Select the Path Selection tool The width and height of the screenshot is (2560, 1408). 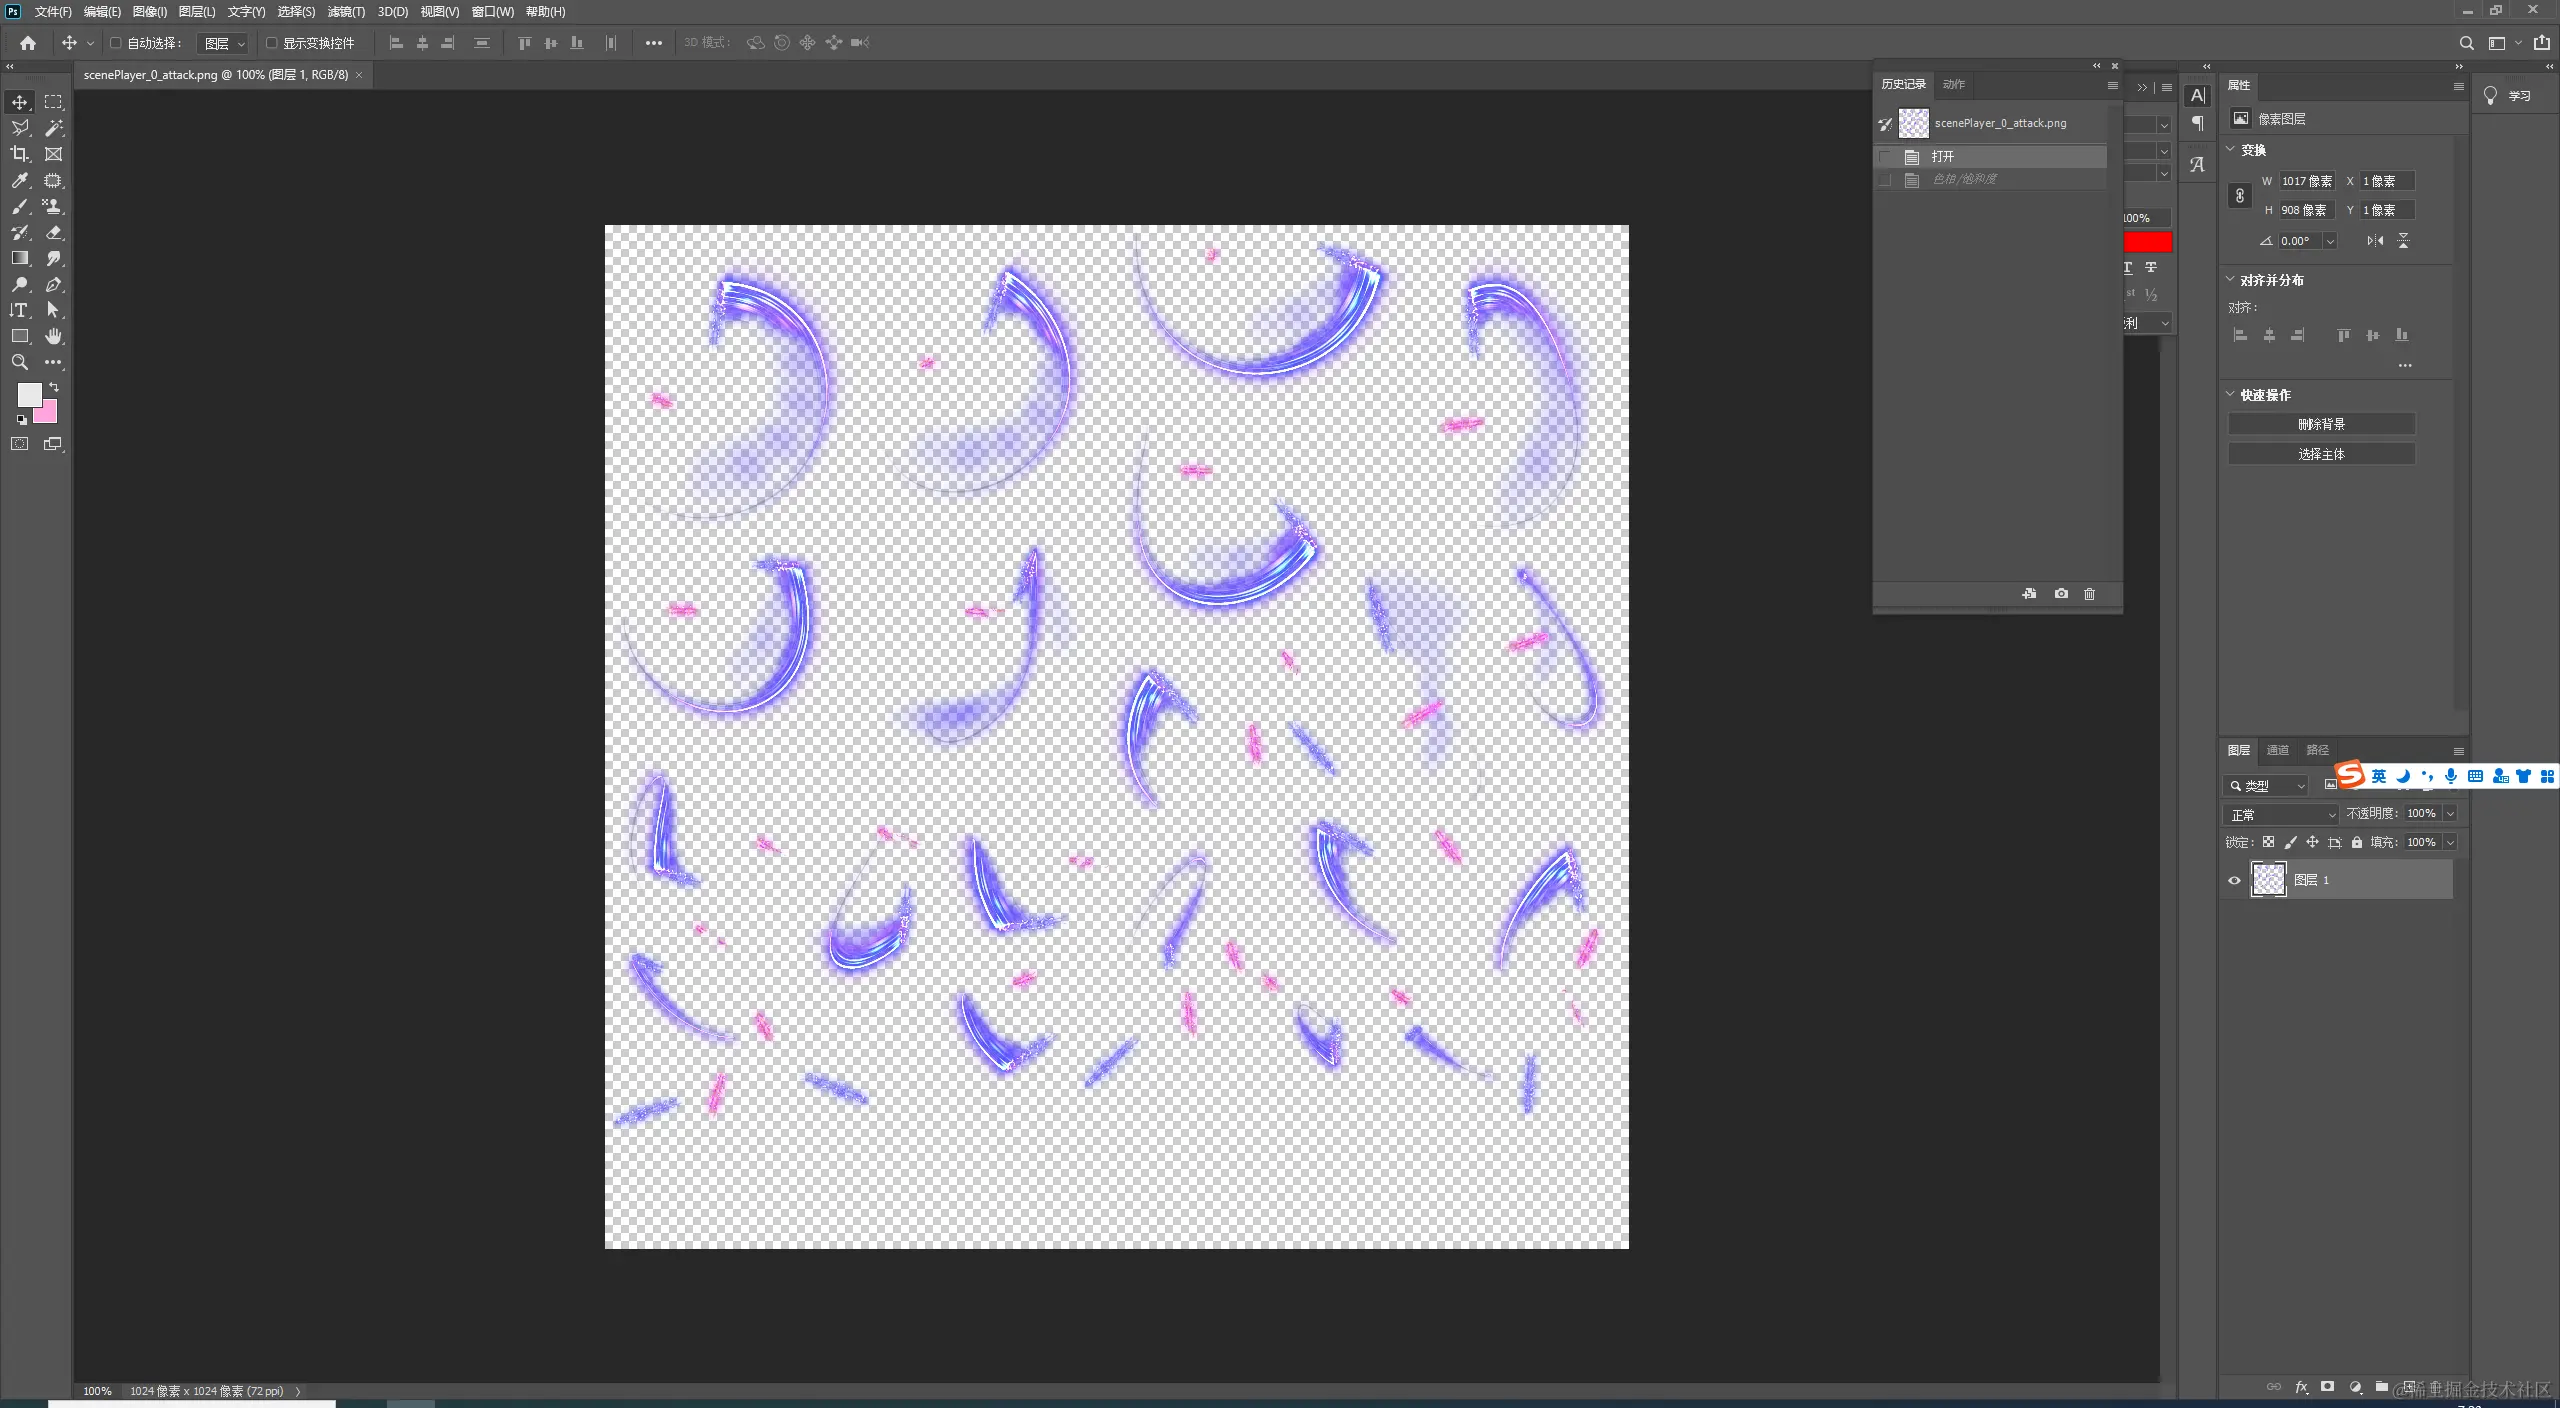pyautogui.click(x=53, y=310)
